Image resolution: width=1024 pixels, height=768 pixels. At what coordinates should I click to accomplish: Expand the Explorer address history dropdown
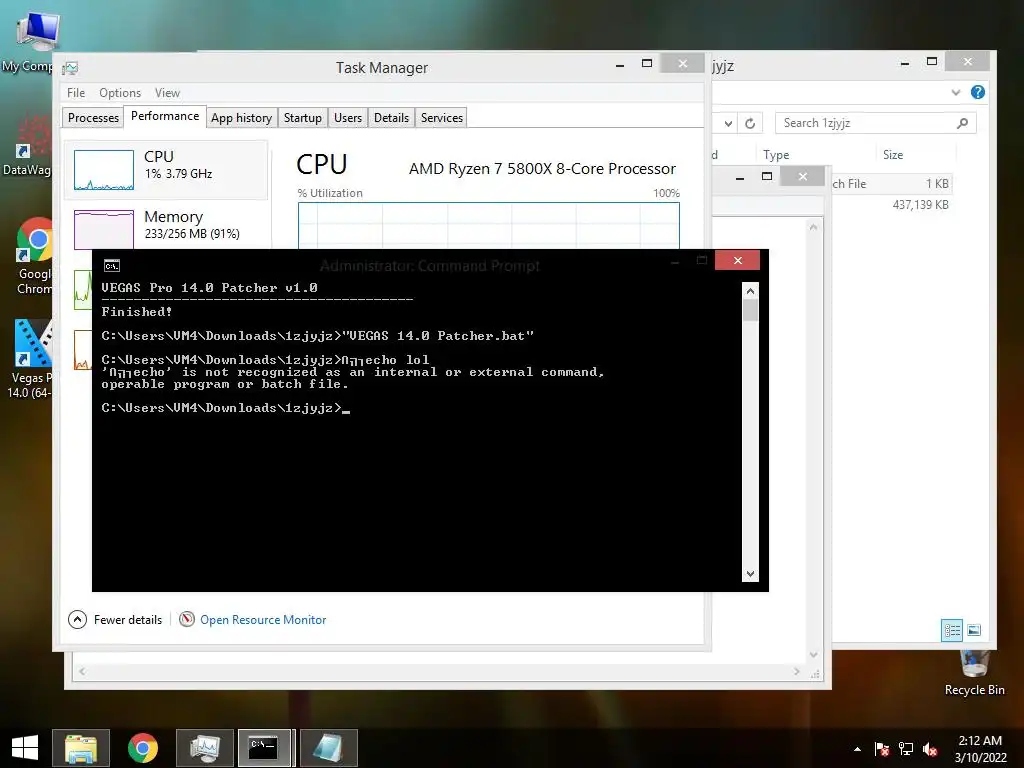tap(728, 123)
